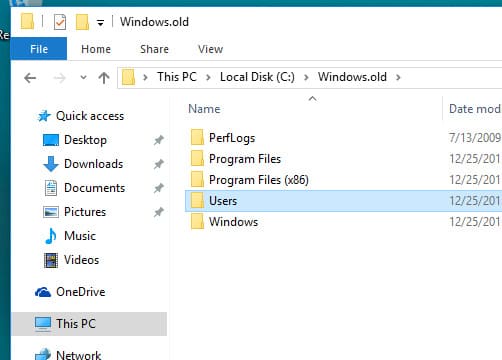Select the Windows folder name in file list
Viewport: 502px width, 360px height.
click(x=234, y=222)
